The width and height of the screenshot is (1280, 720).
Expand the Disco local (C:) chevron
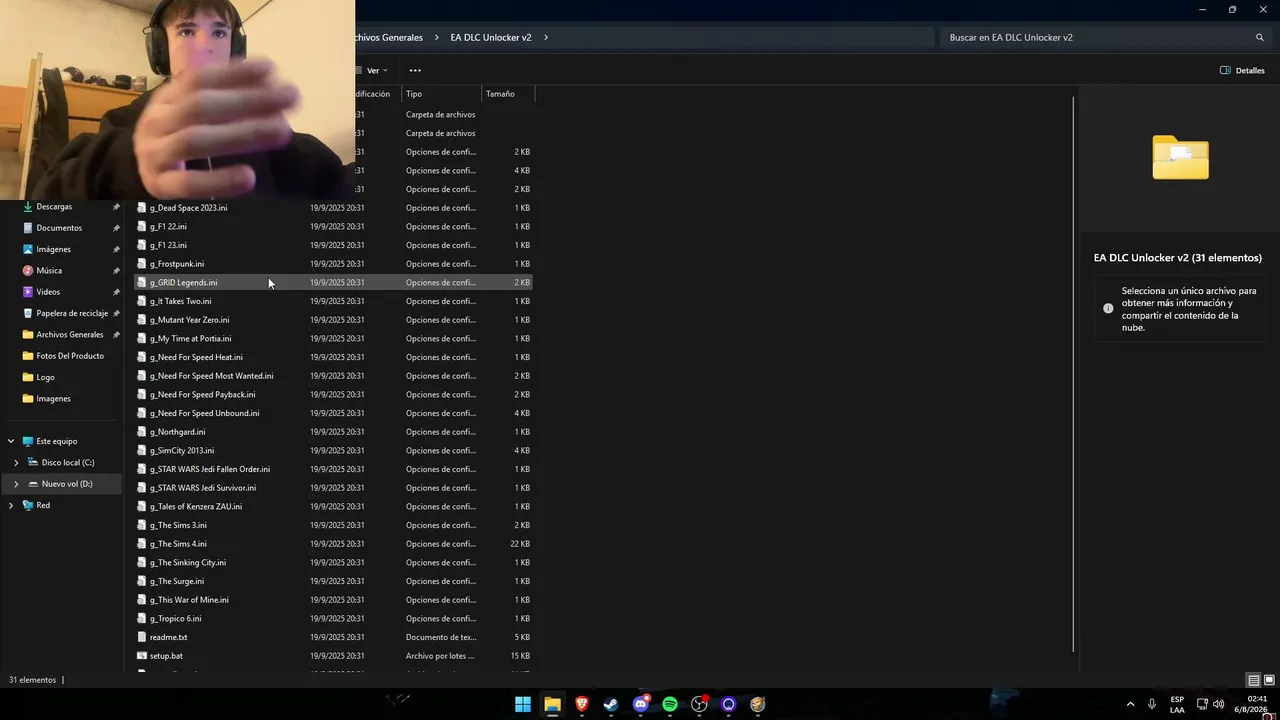click(x=16, y=463)
